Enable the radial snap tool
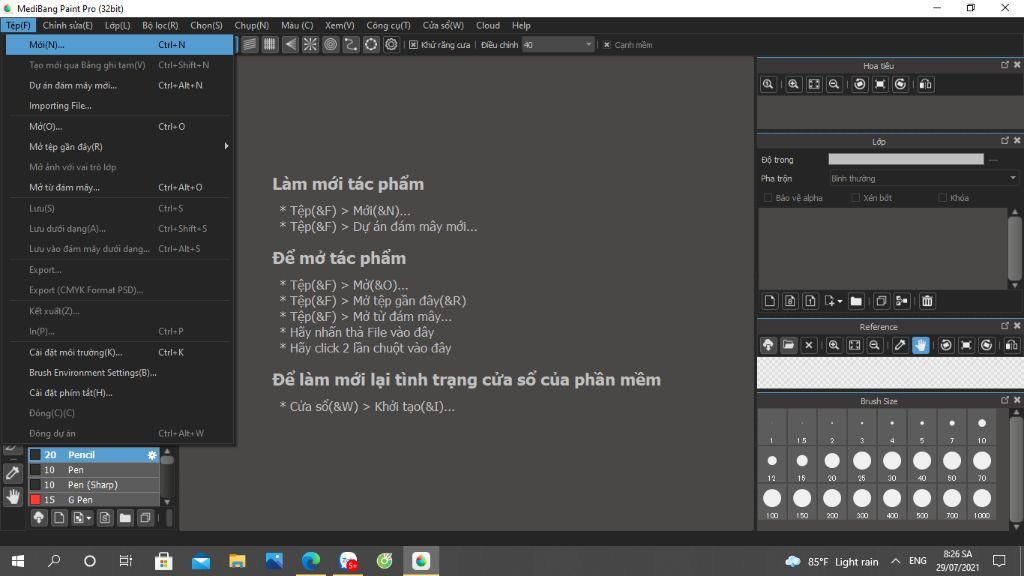Screen dimensions: 1024x576 [310, 44]
